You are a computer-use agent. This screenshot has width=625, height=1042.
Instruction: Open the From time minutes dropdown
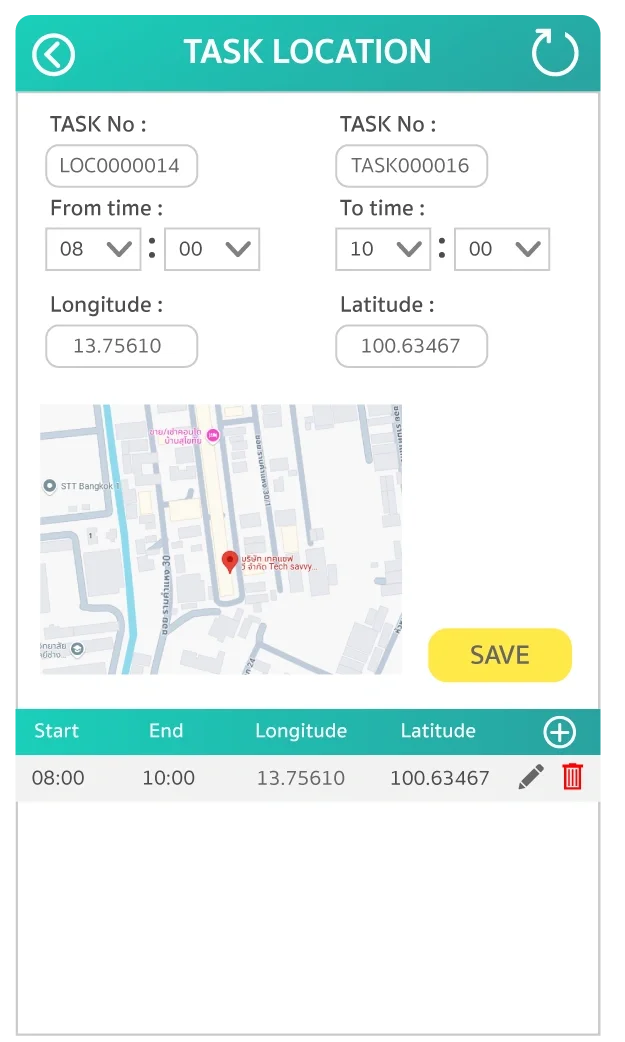211,249
